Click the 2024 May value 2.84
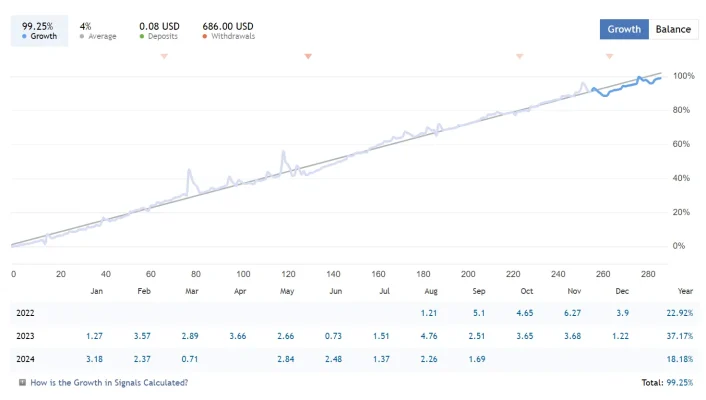The width and height of the screenshot is (706, 400). [285, 359]
